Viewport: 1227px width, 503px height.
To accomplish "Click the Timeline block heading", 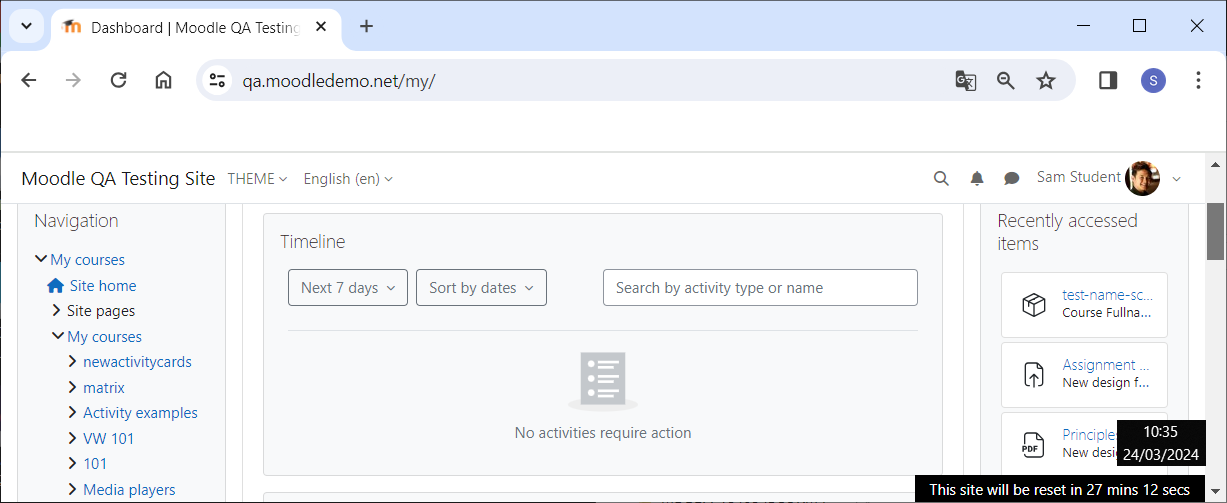I will click(x=313, y=242).
